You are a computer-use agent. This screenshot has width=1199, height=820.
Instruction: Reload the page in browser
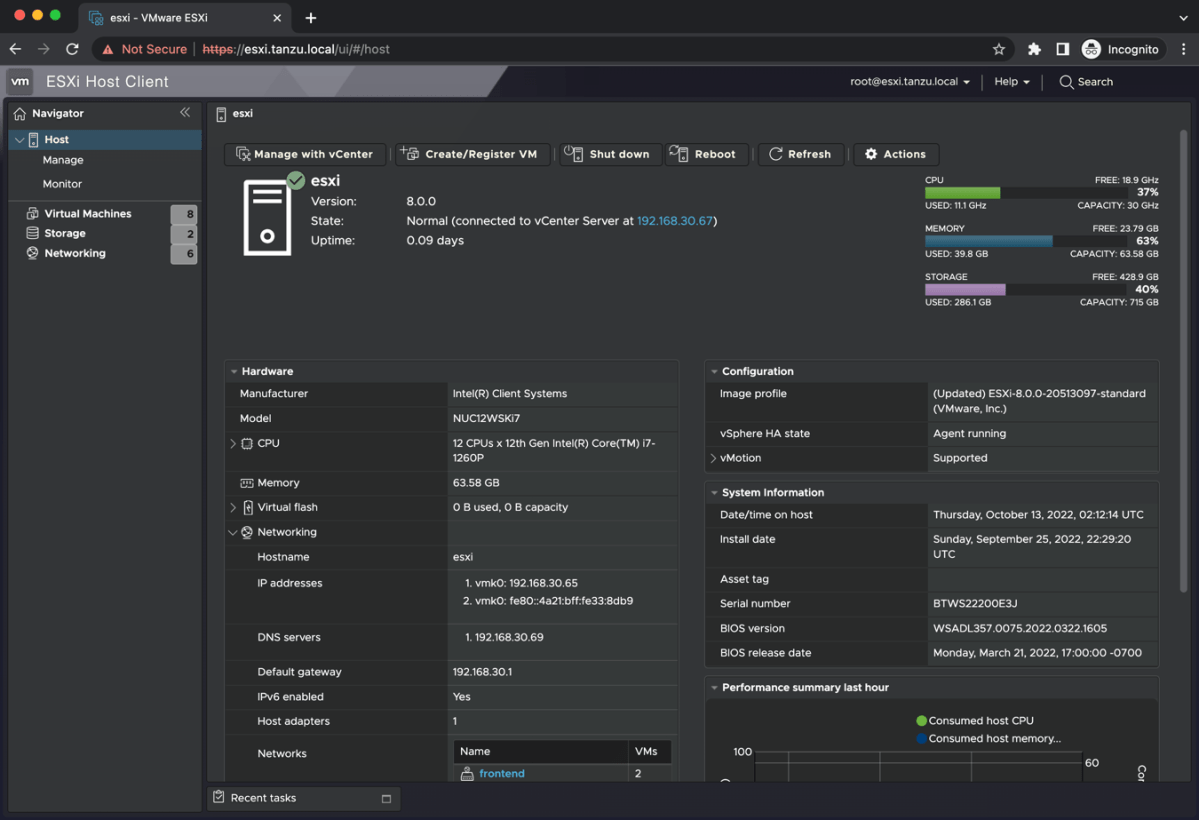pyautogui.click(x=72, y=49)
